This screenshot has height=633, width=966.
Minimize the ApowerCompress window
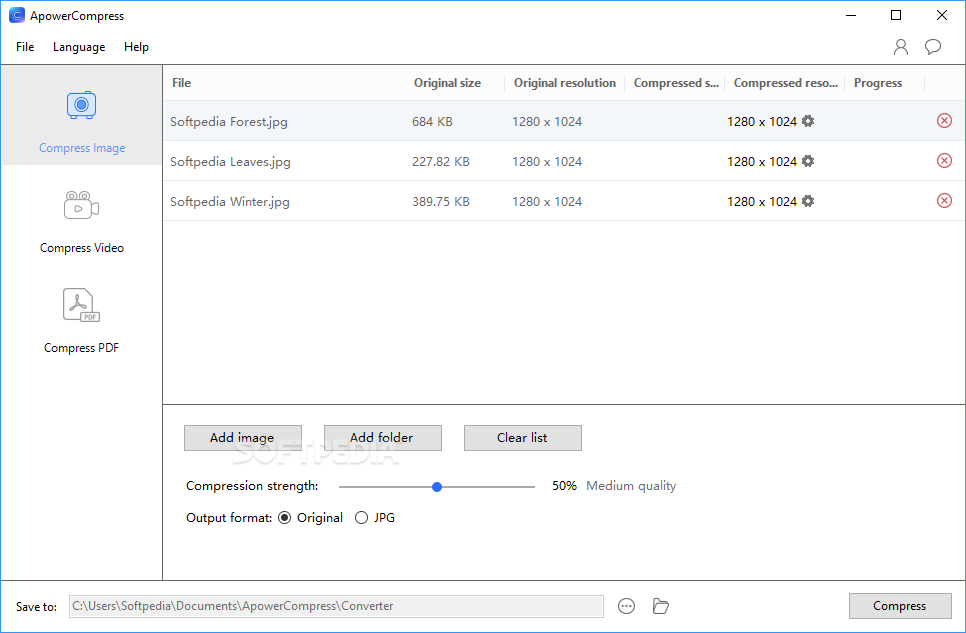[x=851, y=15]
